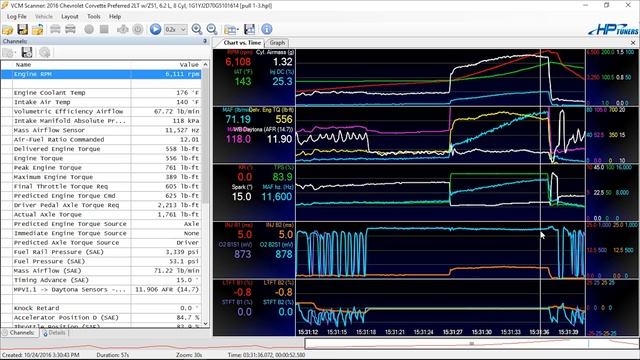
Task: Click the second grayed car icon
Action: click(70, 29)
